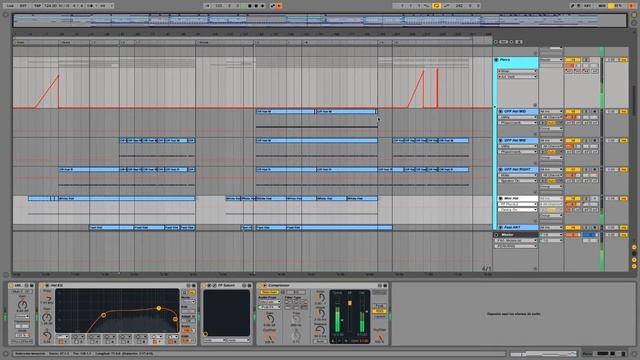The image size is (640, 360).
Task: Enable the Compressor Sidechain button
Action: pyautogui.click(x=269, y=292)
